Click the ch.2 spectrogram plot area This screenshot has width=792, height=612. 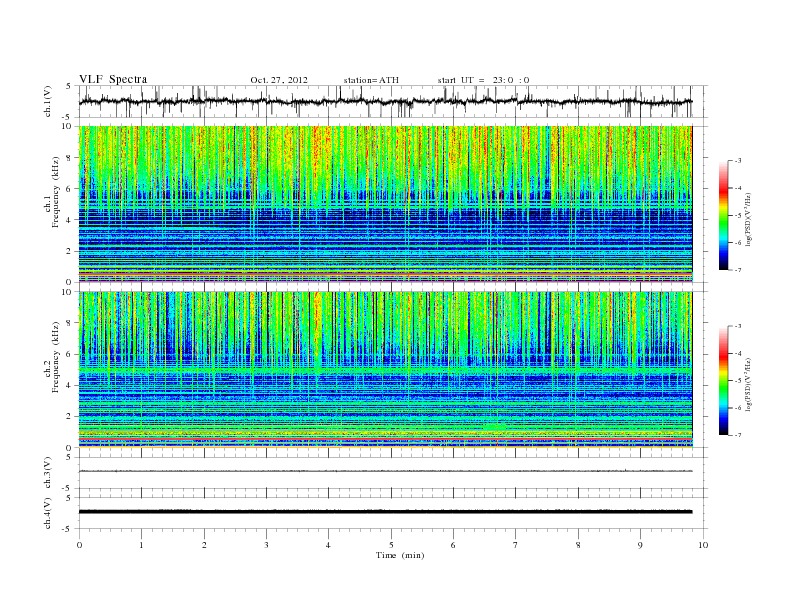coord(385,370)
